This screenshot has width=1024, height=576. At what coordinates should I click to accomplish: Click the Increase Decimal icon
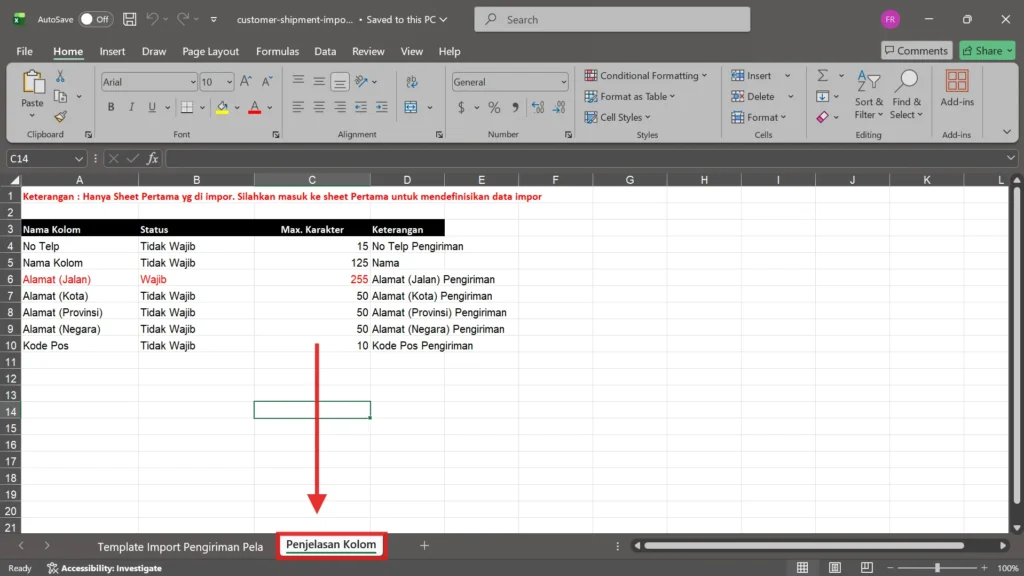click(x=538, y=107)
